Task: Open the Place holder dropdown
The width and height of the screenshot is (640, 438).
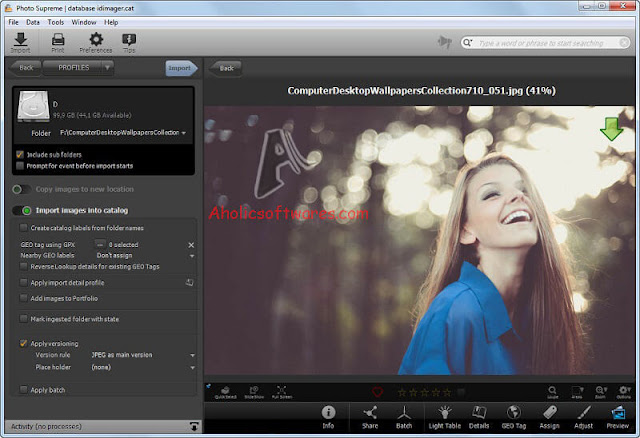Action: [x=193, y=368]
